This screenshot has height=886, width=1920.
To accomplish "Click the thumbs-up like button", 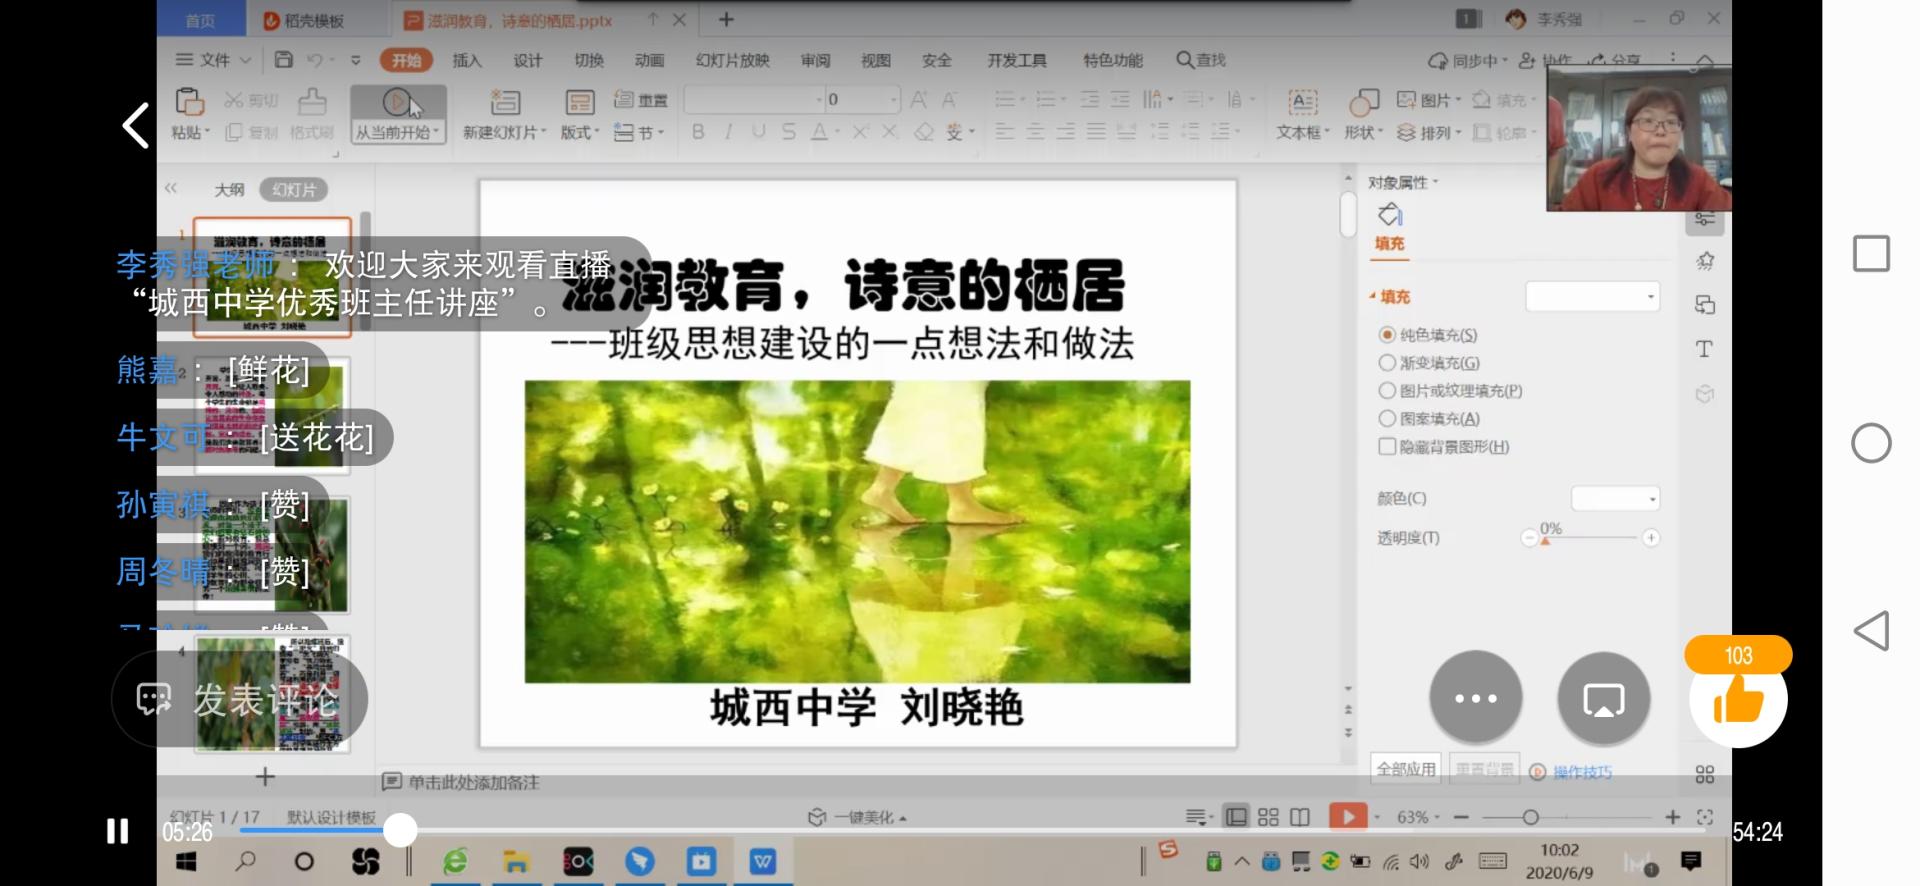I will 1738,698.
